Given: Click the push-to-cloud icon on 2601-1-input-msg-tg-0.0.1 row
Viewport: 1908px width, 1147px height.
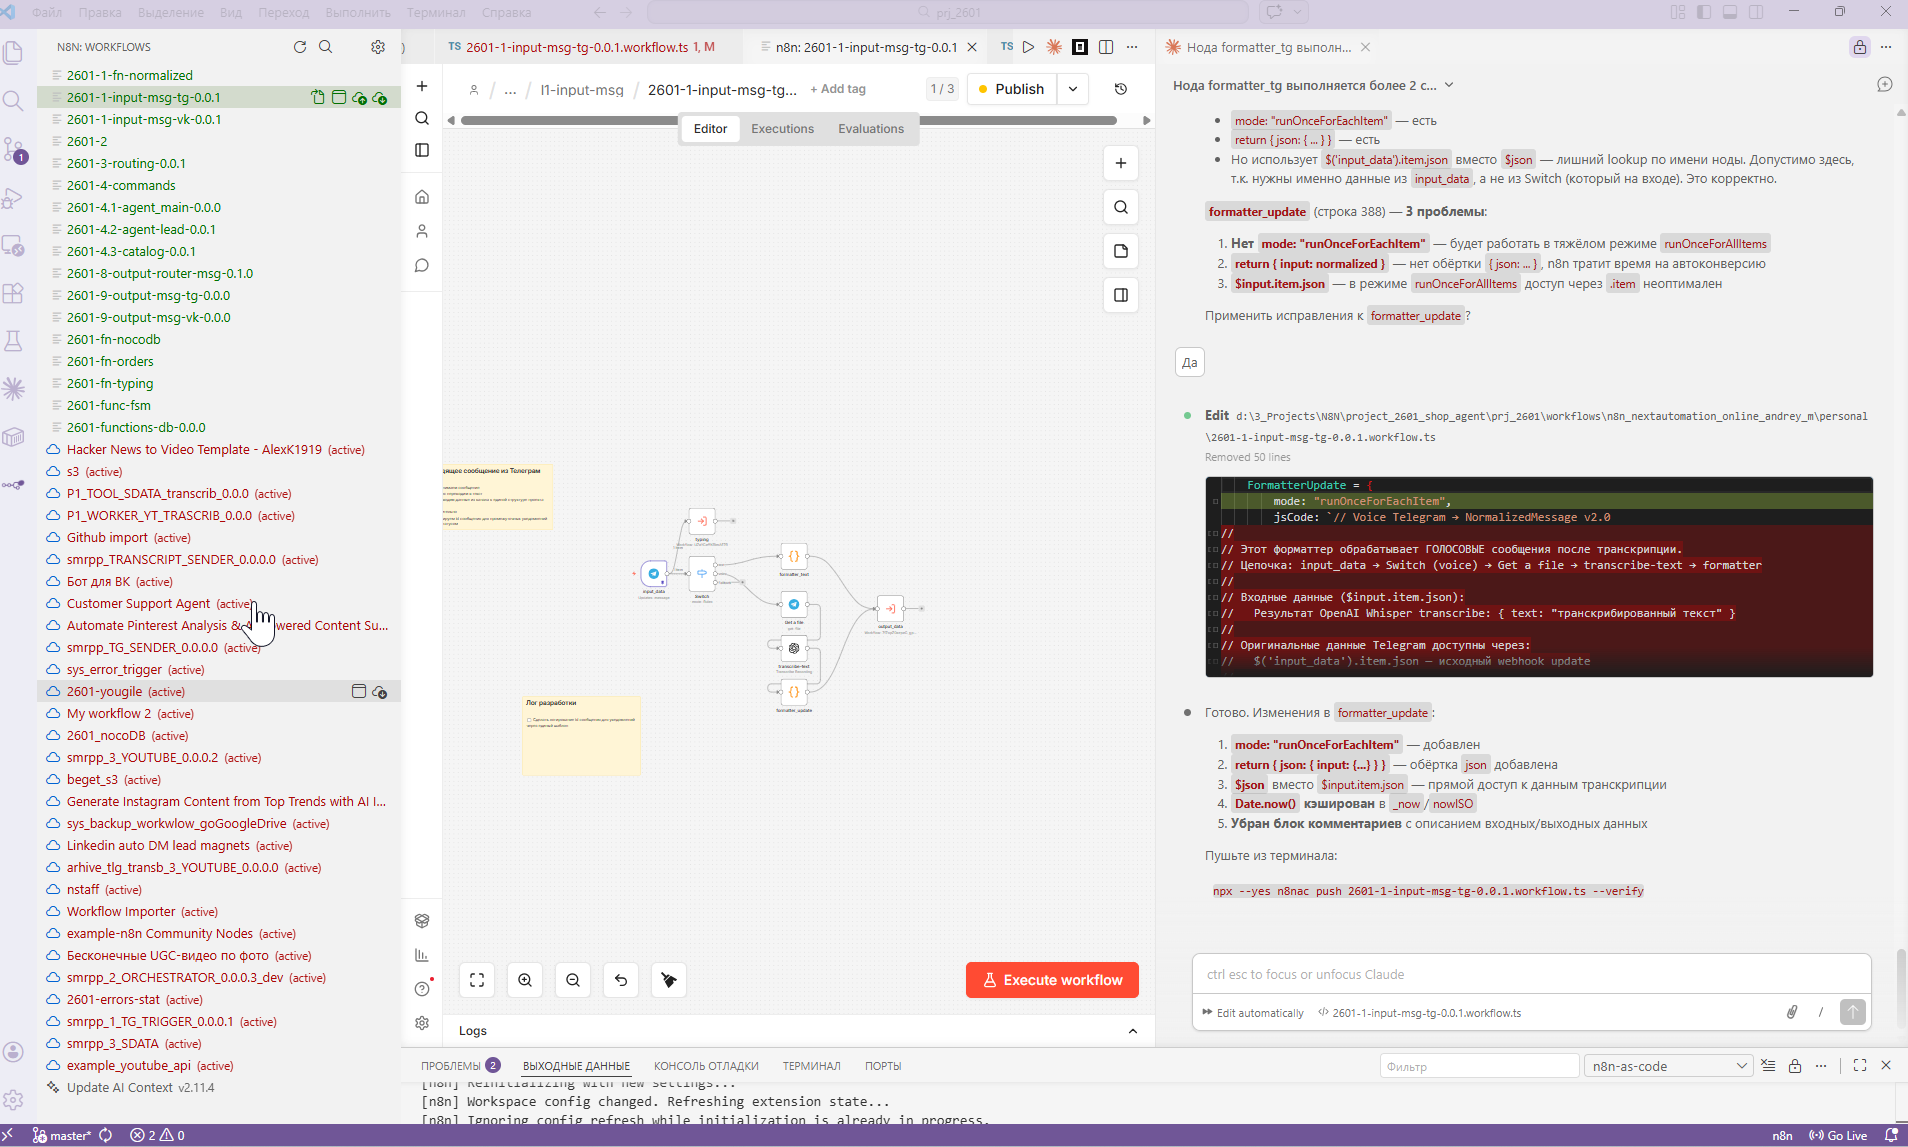Looking at the screenshot, I should point(359,98).
